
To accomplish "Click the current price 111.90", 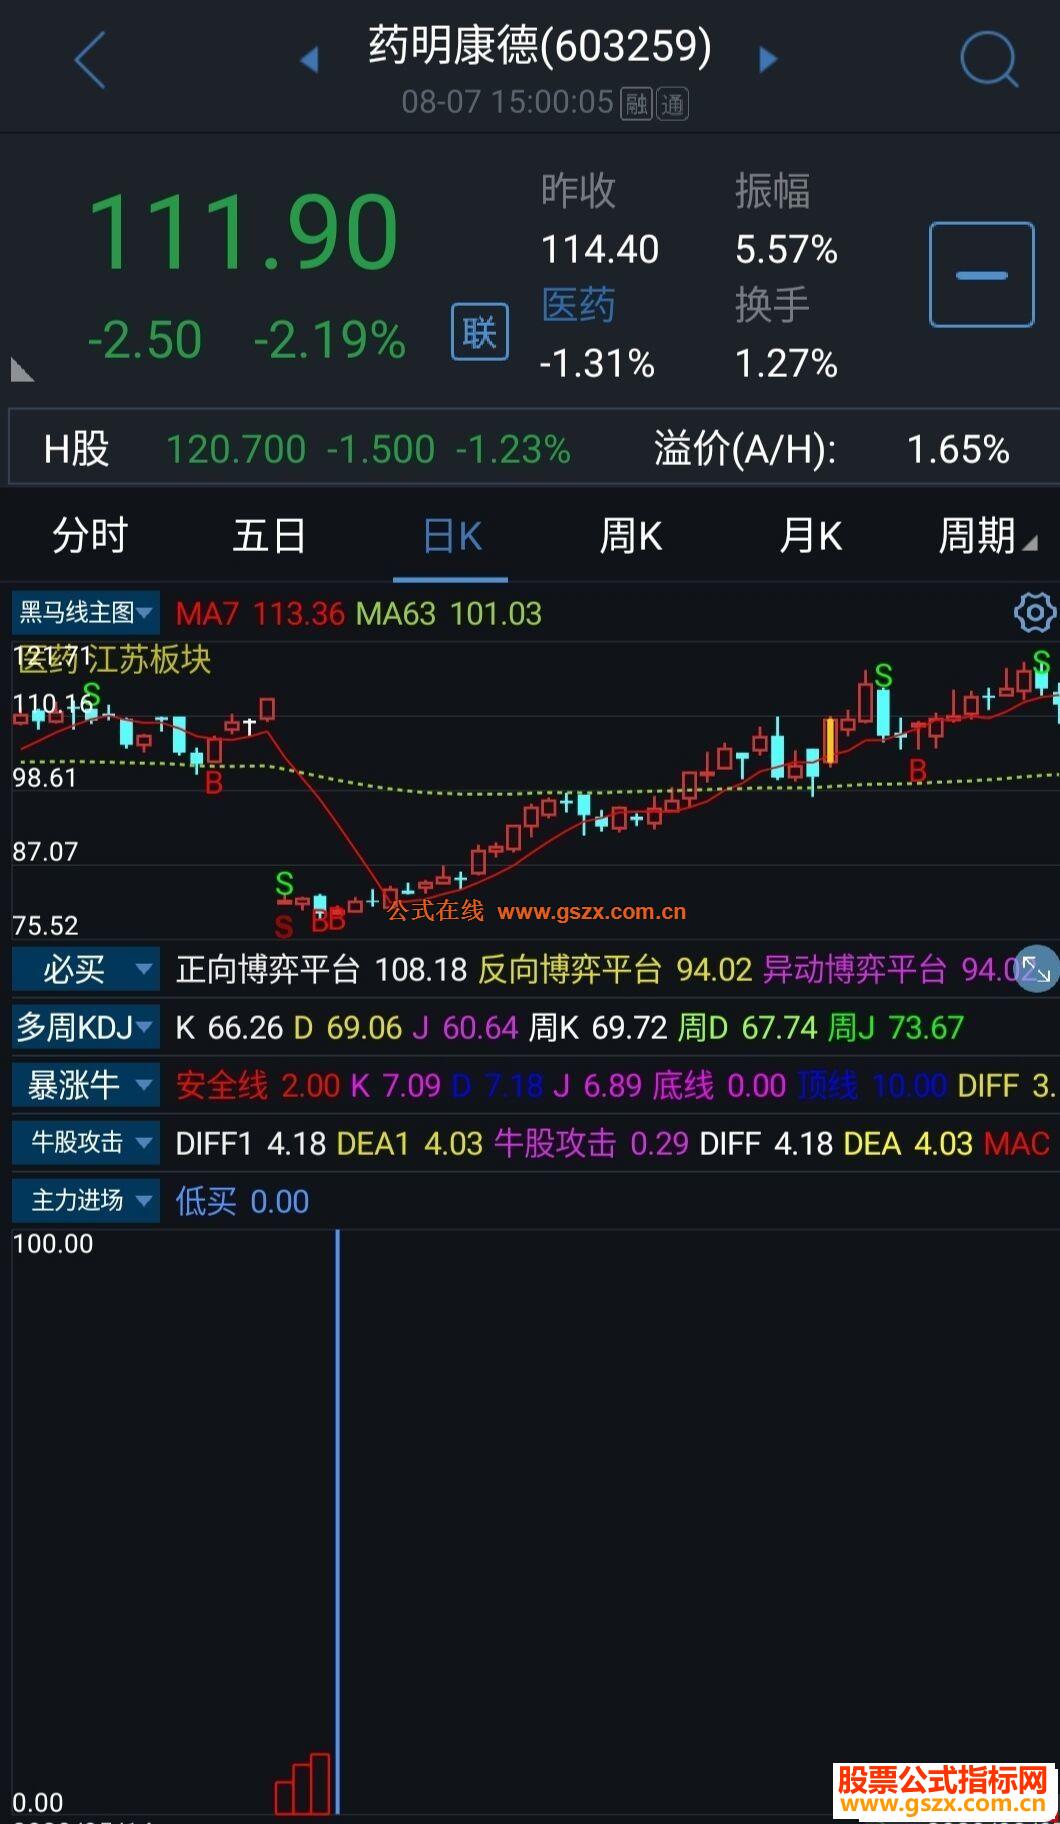I will [x=244, y=233].
